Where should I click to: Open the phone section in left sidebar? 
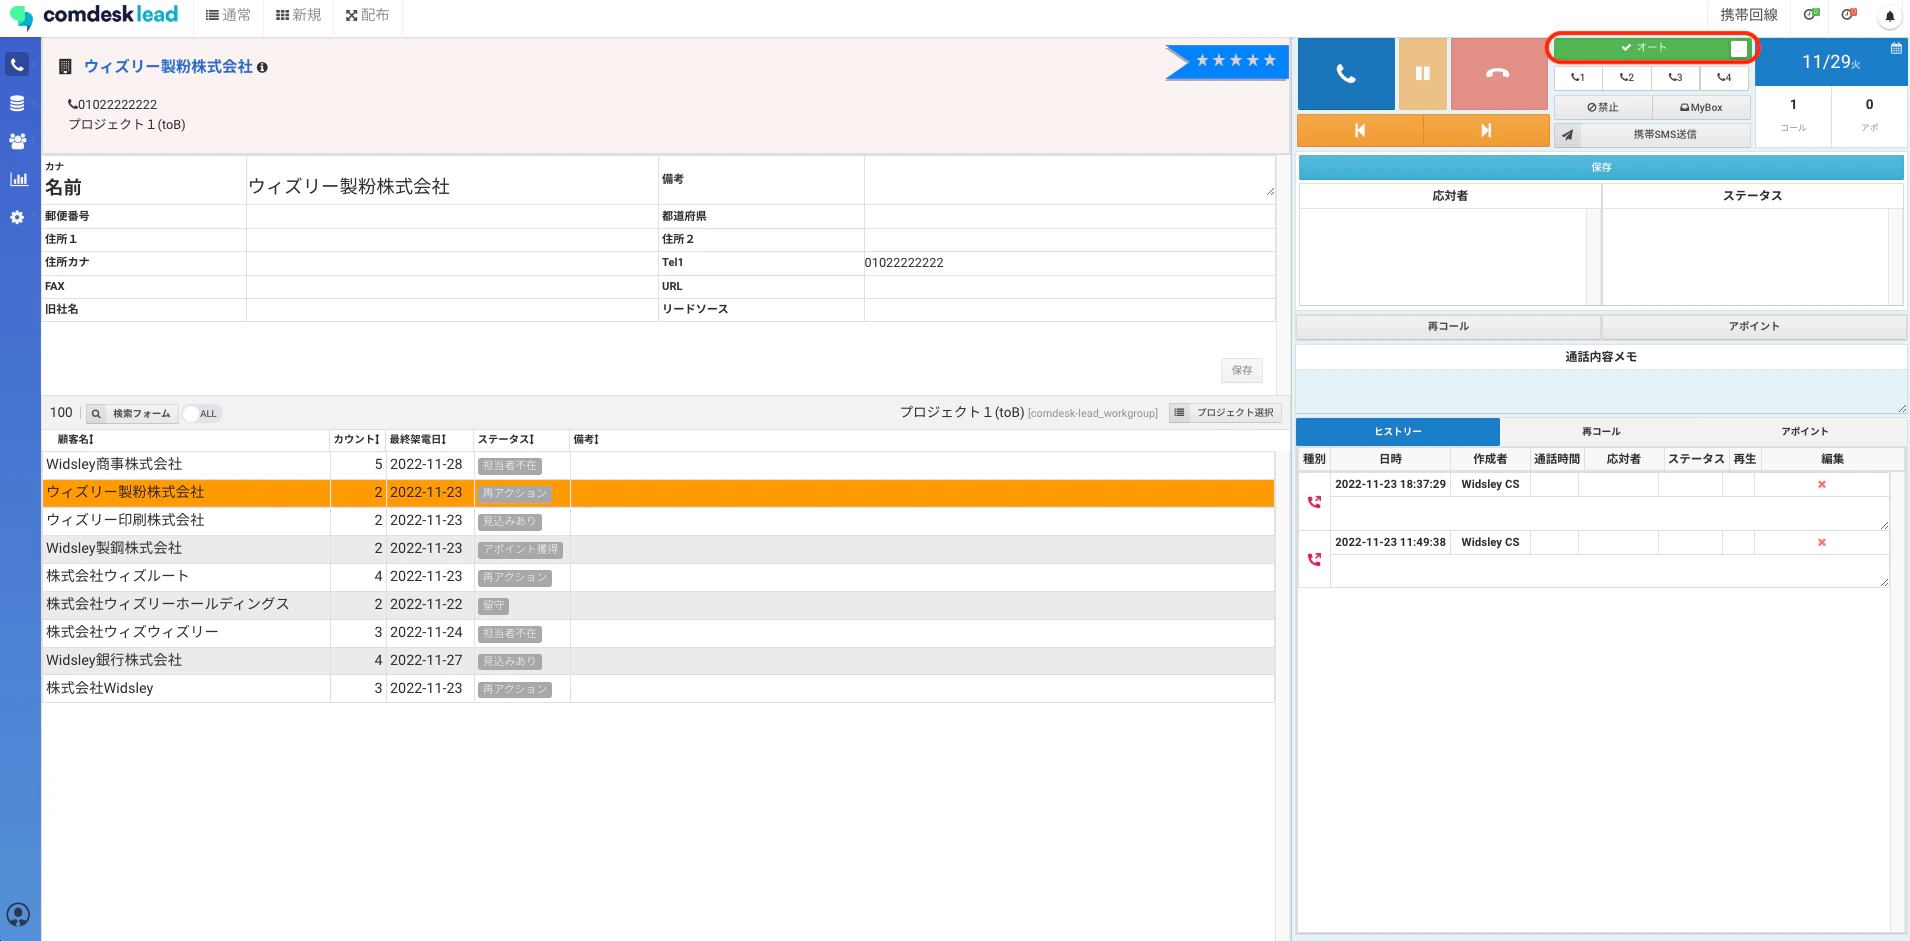(17, 65)
